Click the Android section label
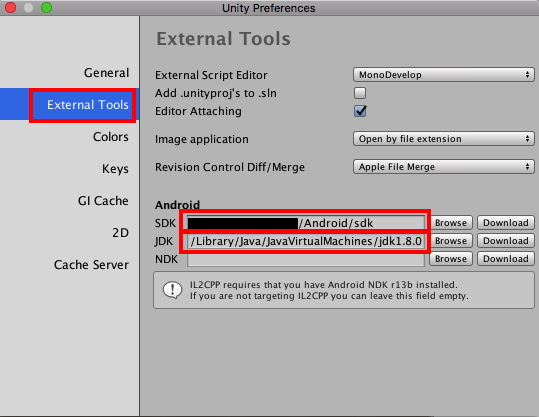 (177, 205)
